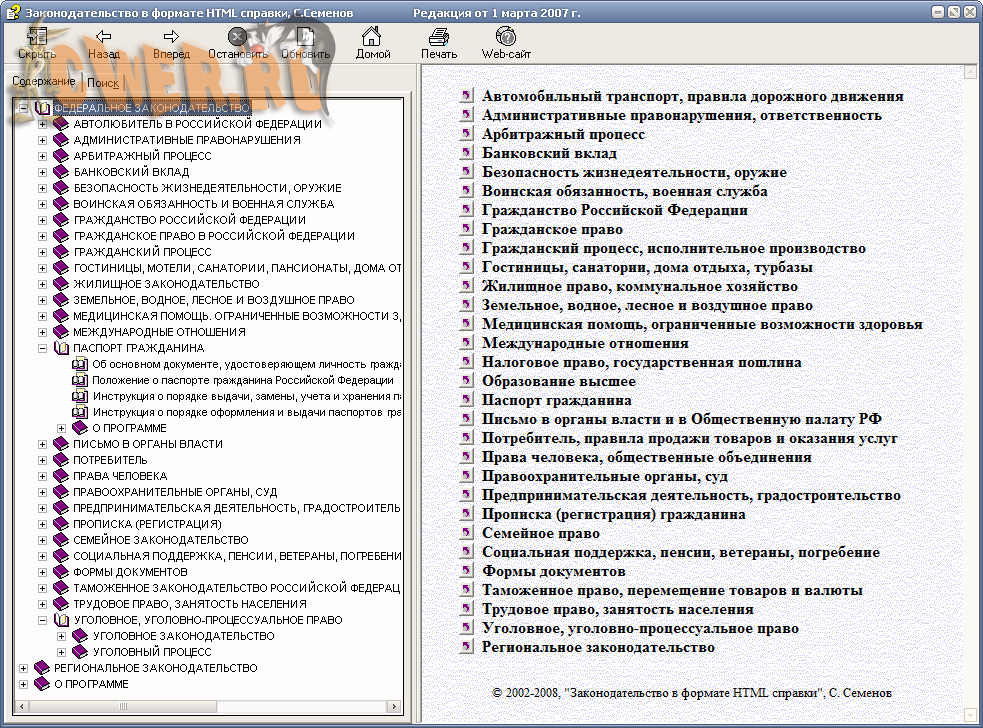Select ТРУДОВОЕ ПРАВО, ЗАНЯТОСТЬ НАСЕЛЕНИЯ tree item
983x728 pixels.
tap(189, 604)
